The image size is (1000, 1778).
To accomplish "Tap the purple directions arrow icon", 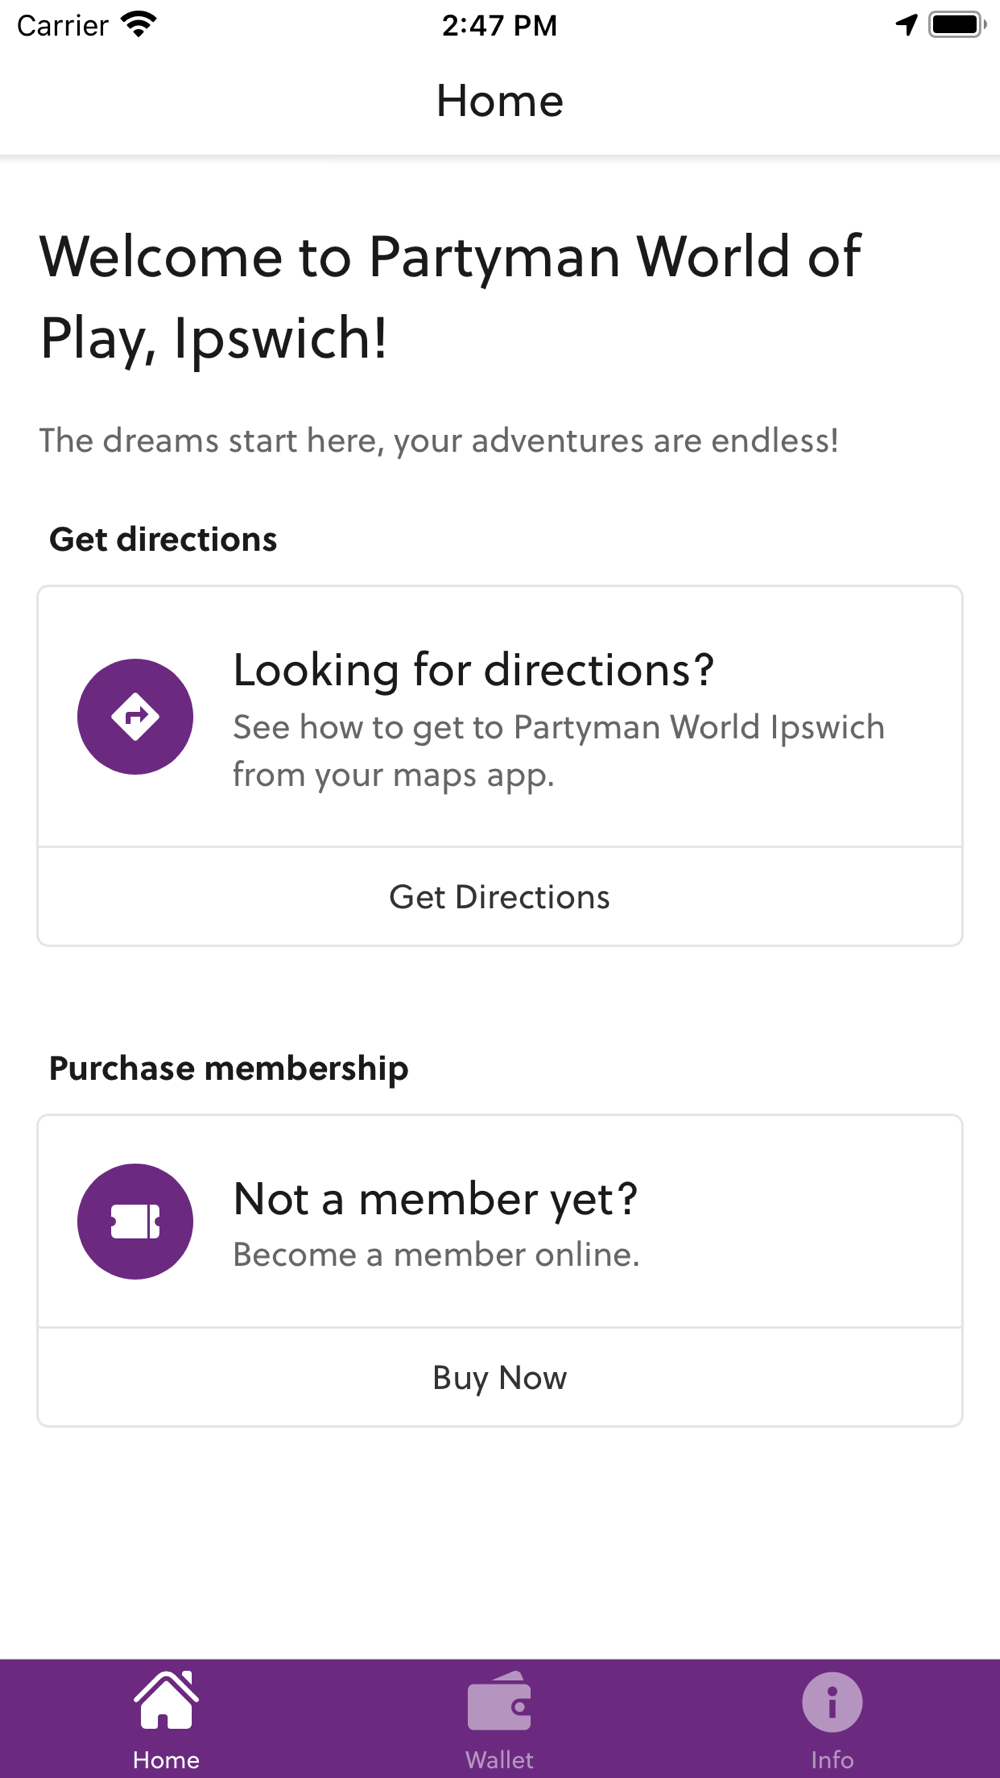I will 135,716.
